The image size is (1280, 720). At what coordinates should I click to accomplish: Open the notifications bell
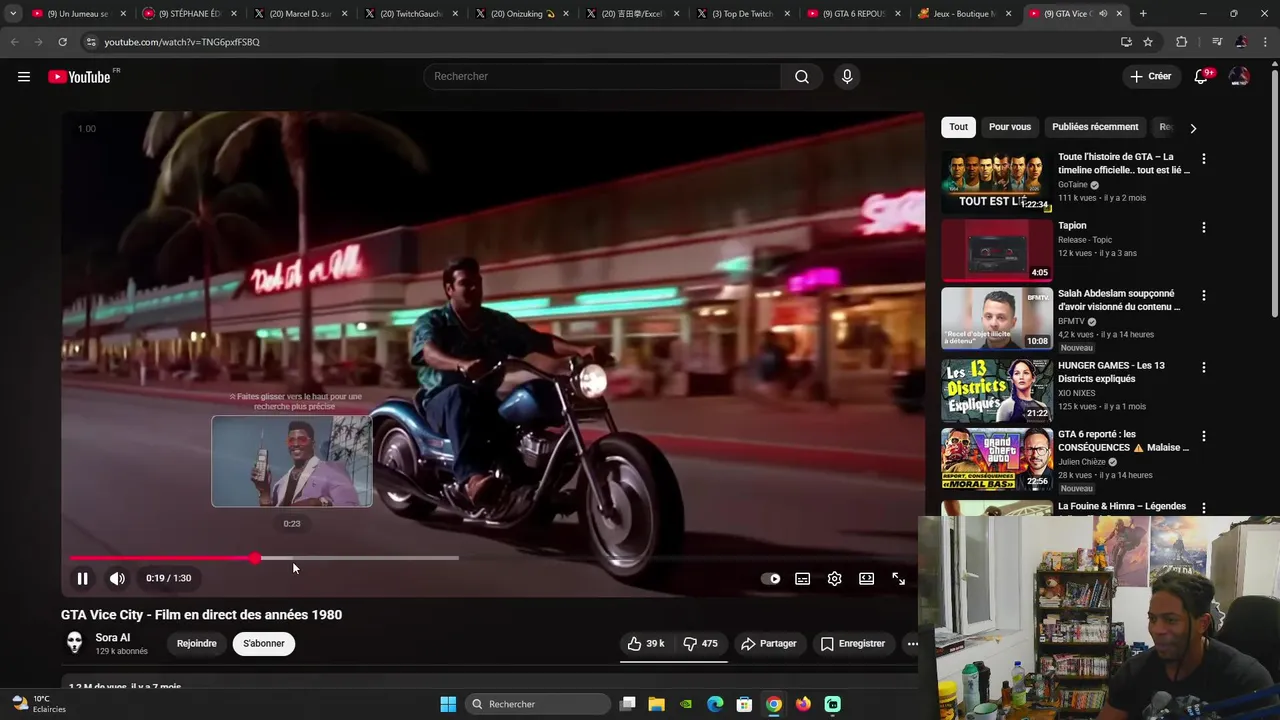(x=1201, y=77)
